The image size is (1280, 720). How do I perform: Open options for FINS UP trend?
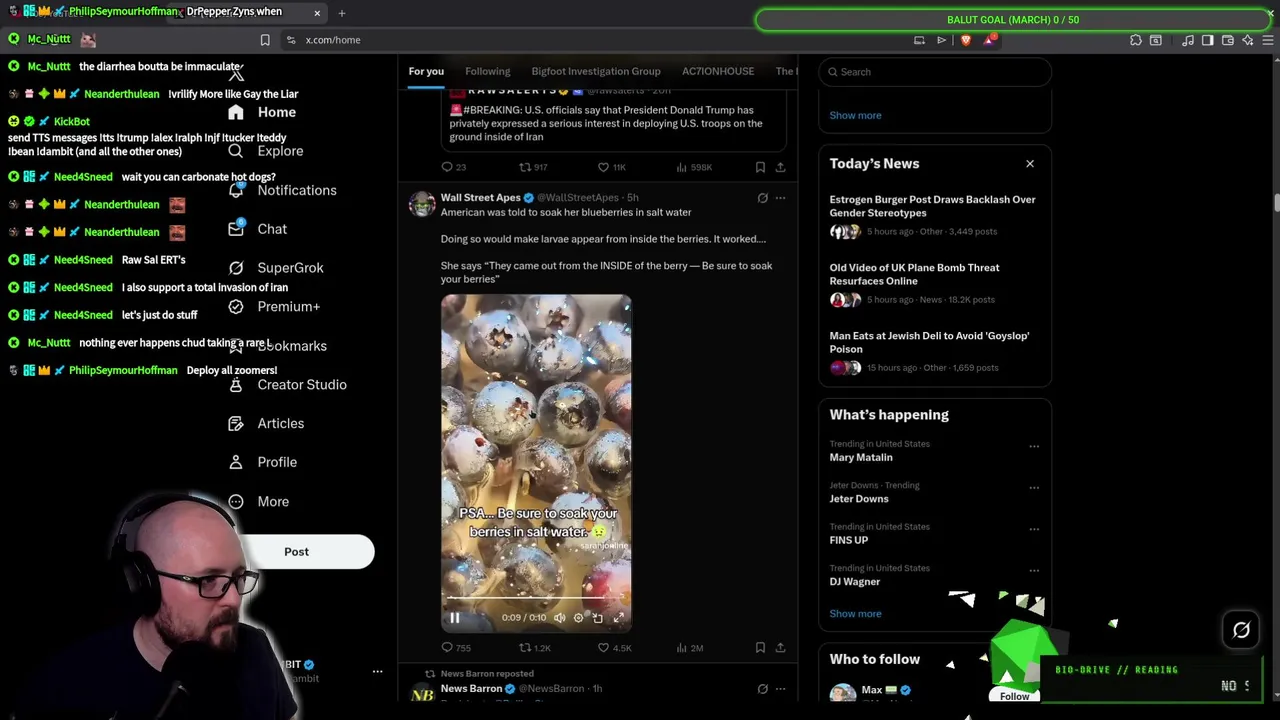coord(1034,529)
